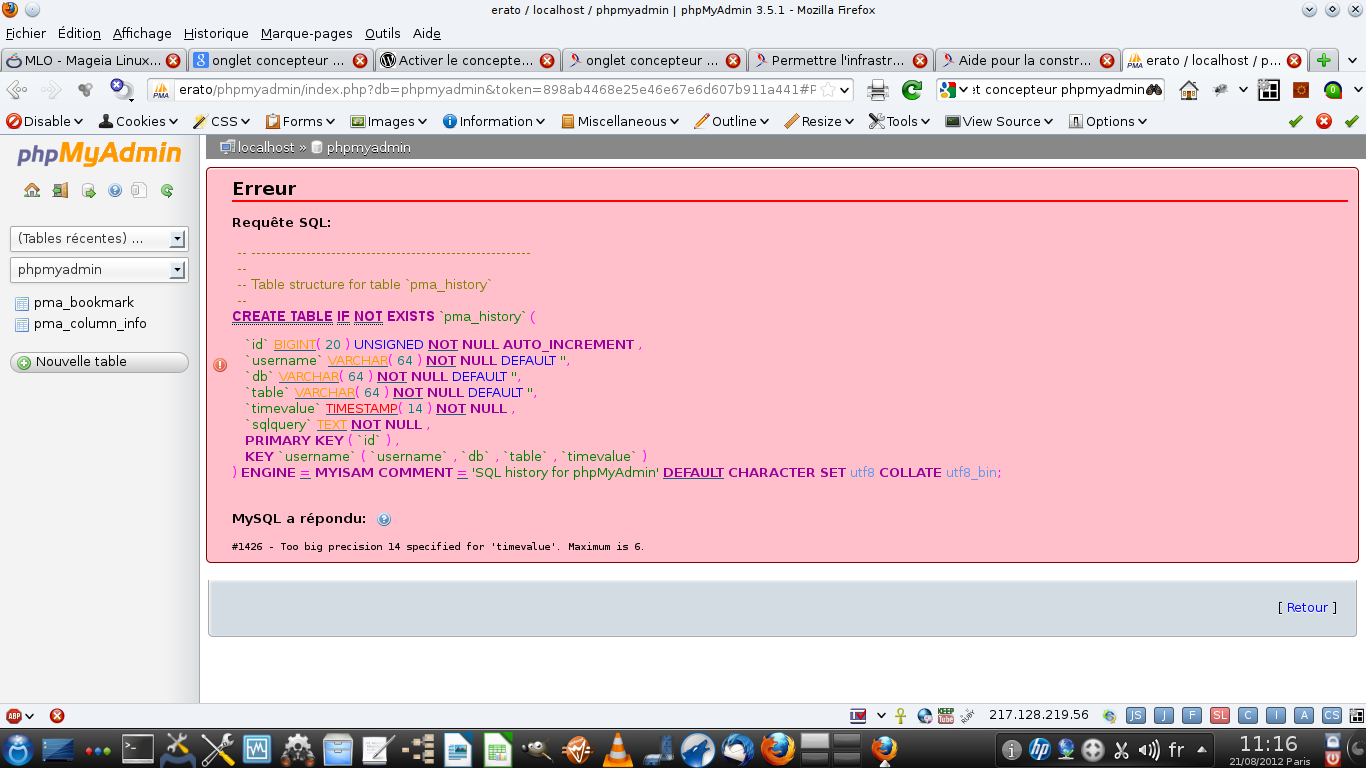
Task: Reload the page with green refresh icon
Action: pyautogui.click(x=911, y=90)
